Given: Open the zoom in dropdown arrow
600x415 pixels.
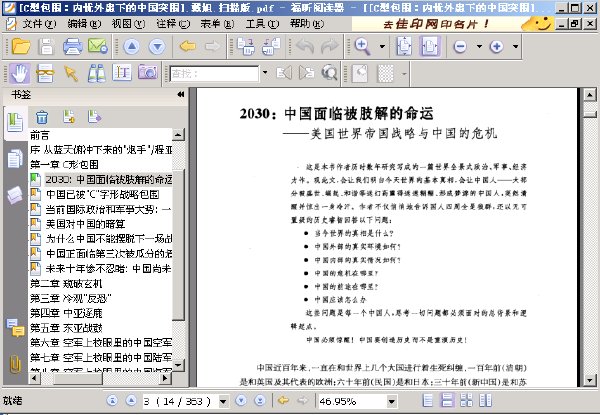Looking at the screenshot, I should (x=515, y=47).
